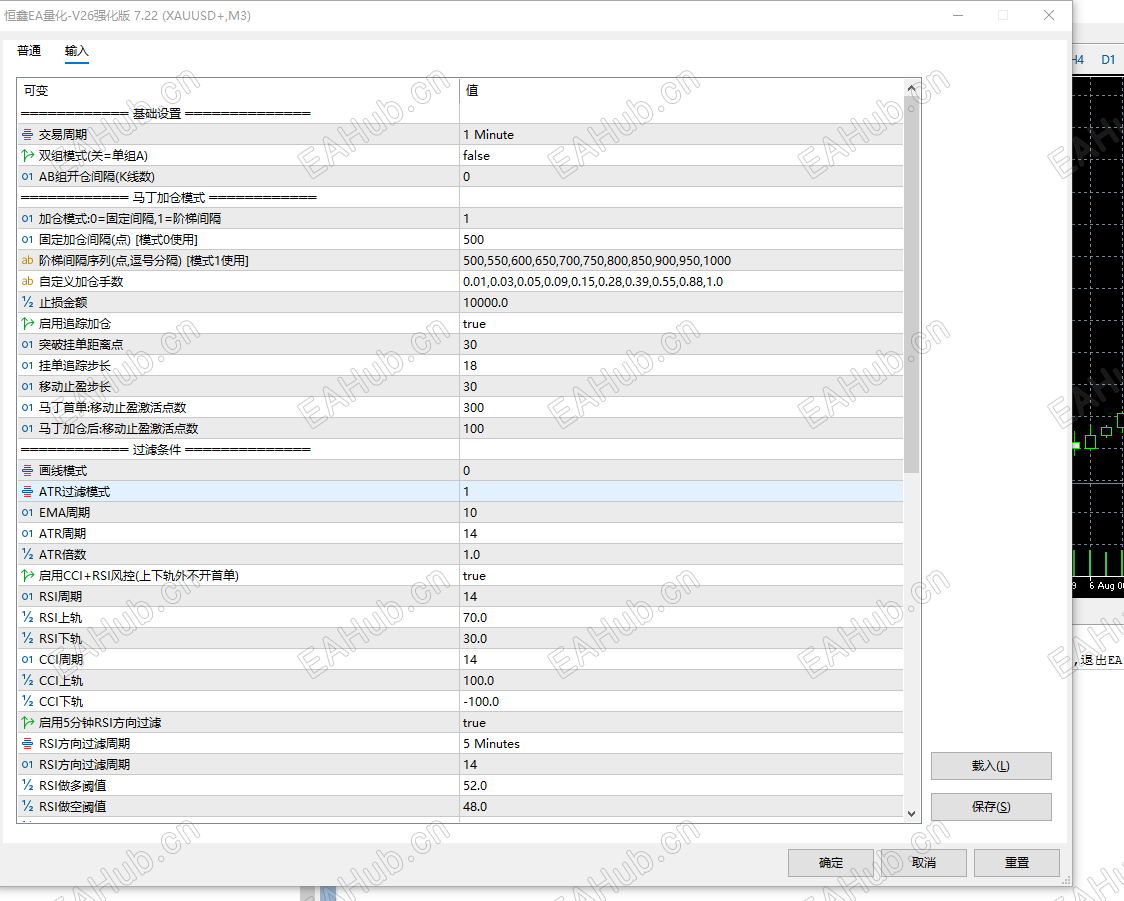This screenshot has width=1124, height=901.
Task: Click the boolean icon beside 启用5分钟RSI方向过滤
Action: point(27,723)
